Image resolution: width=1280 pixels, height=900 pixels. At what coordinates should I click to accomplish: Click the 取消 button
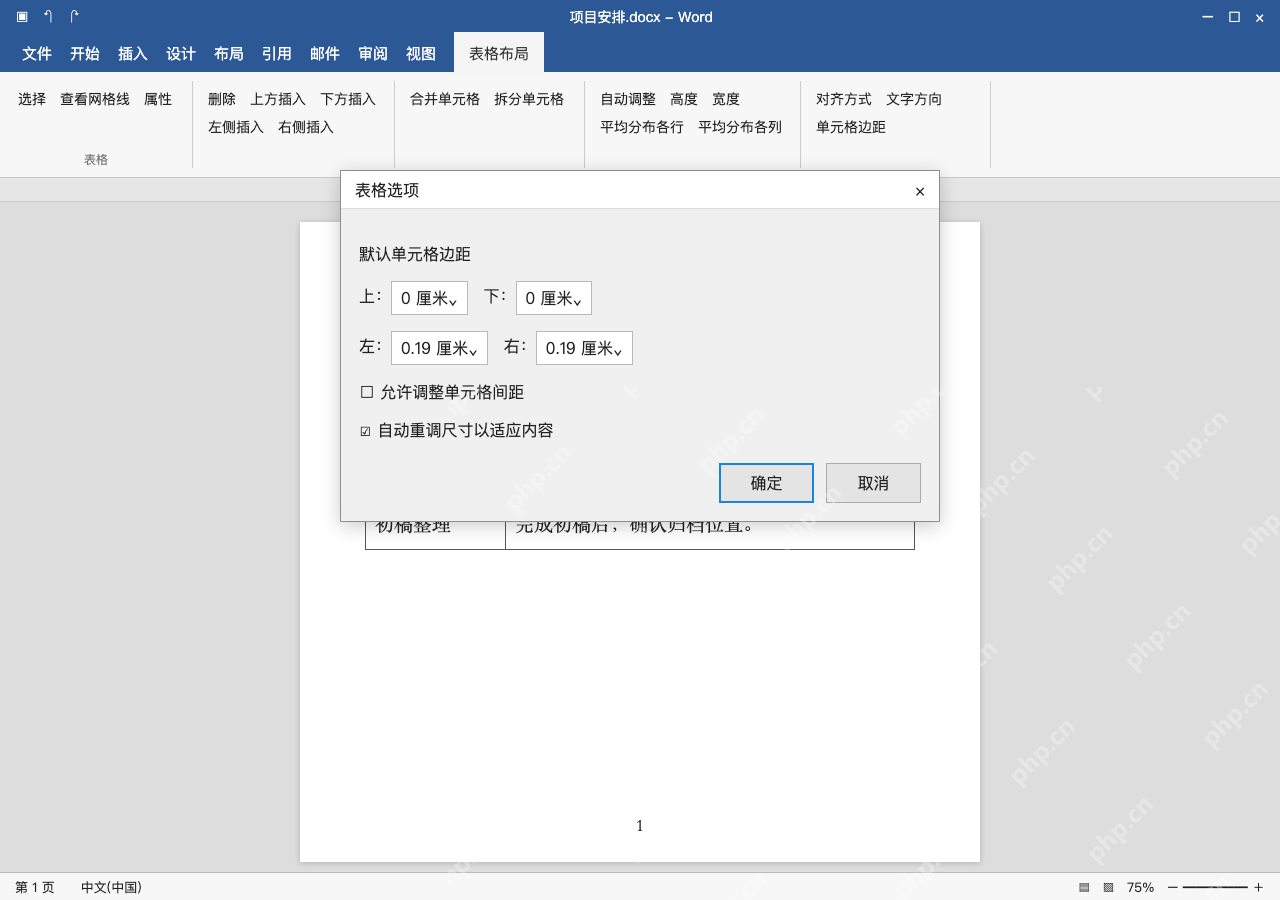(x=873, y=483)
